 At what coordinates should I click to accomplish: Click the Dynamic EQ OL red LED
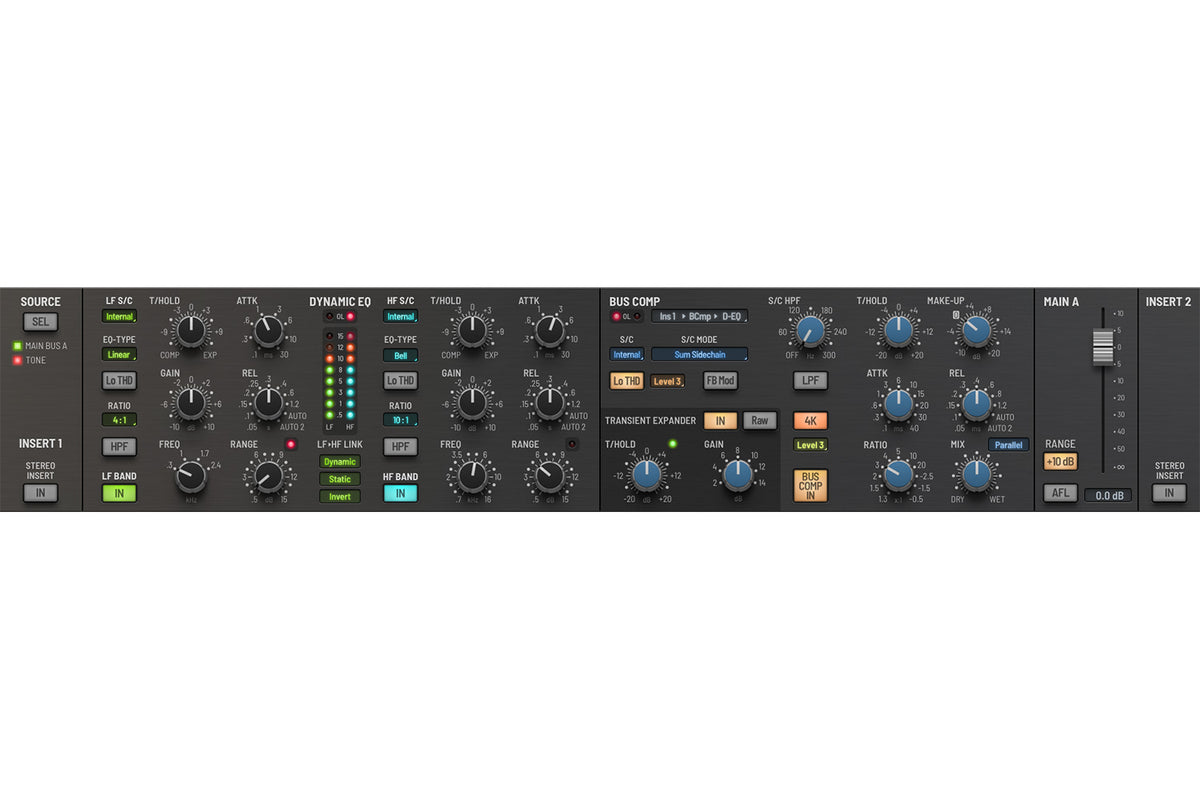(x=350, y=317)
